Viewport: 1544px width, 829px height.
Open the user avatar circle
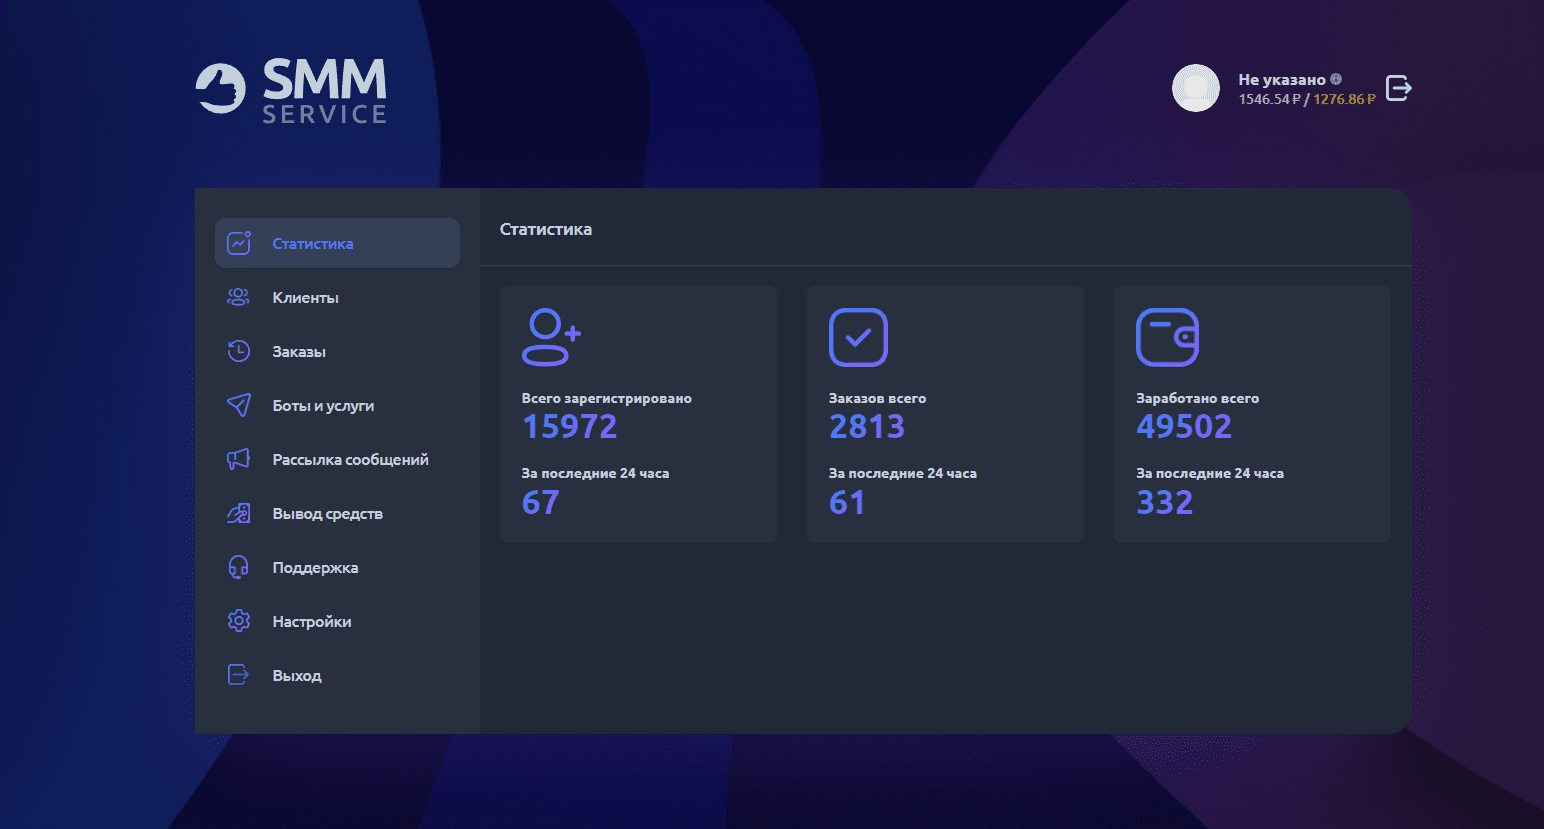pyautogui.click(x=1196, y=88)
